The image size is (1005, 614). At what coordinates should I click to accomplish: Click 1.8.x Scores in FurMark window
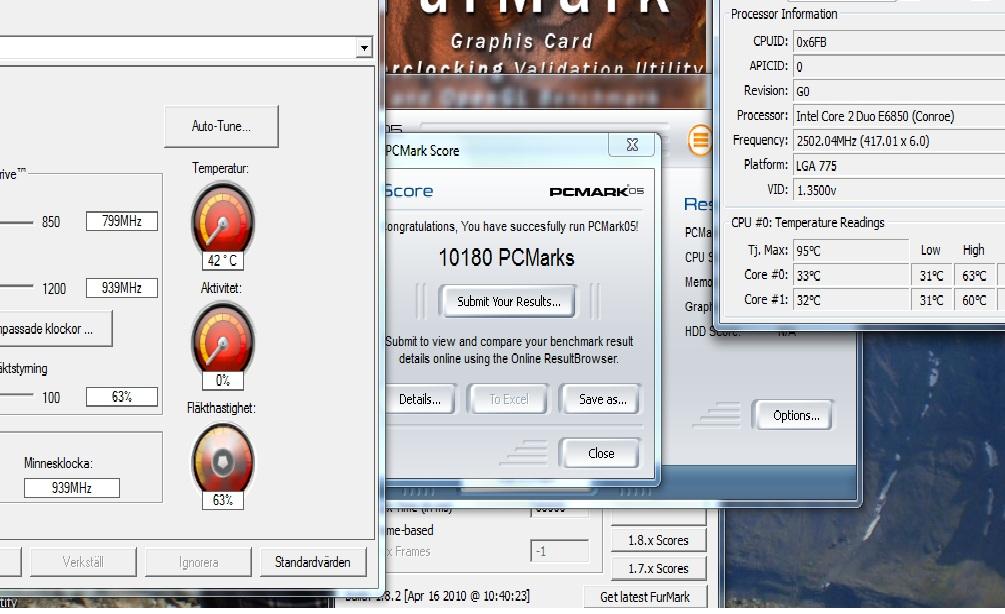pos(658,540)
